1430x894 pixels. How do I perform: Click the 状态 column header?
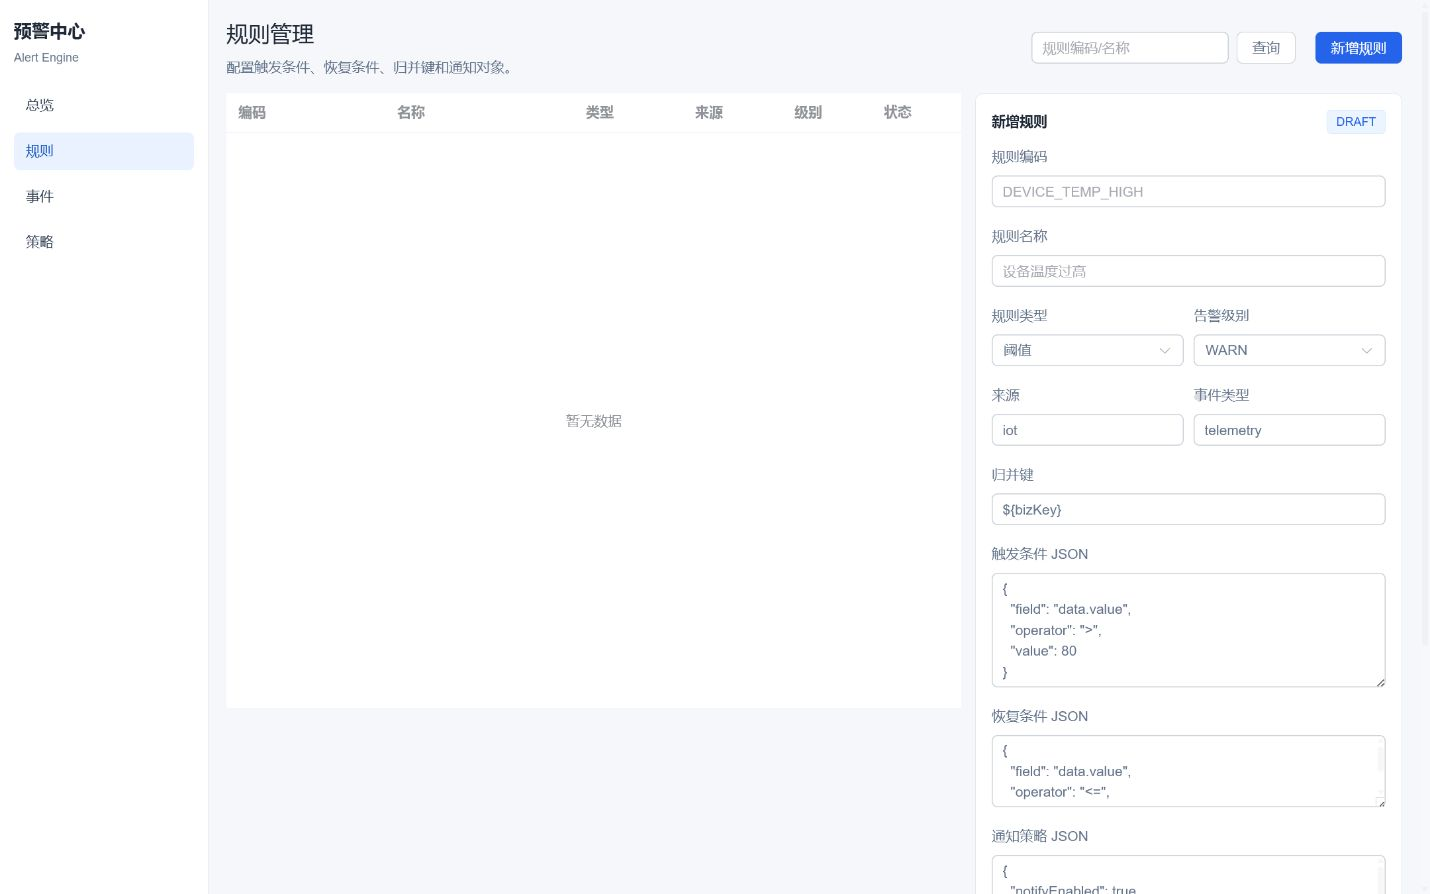pyautogui.click(x=898, y=113)
